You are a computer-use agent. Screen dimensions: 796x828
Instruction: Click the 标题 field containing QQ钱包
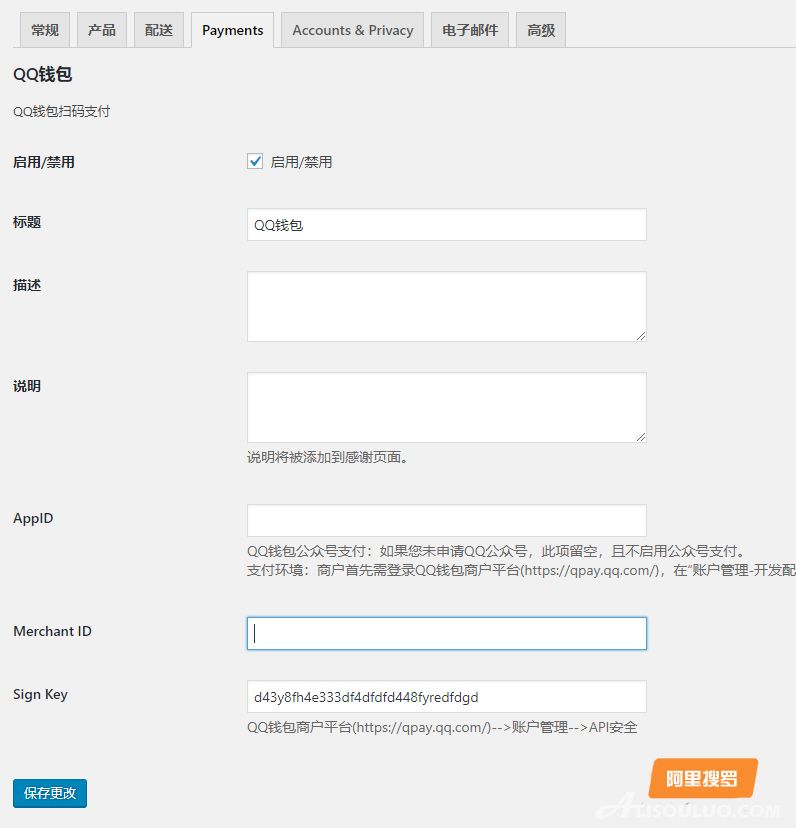447,225
